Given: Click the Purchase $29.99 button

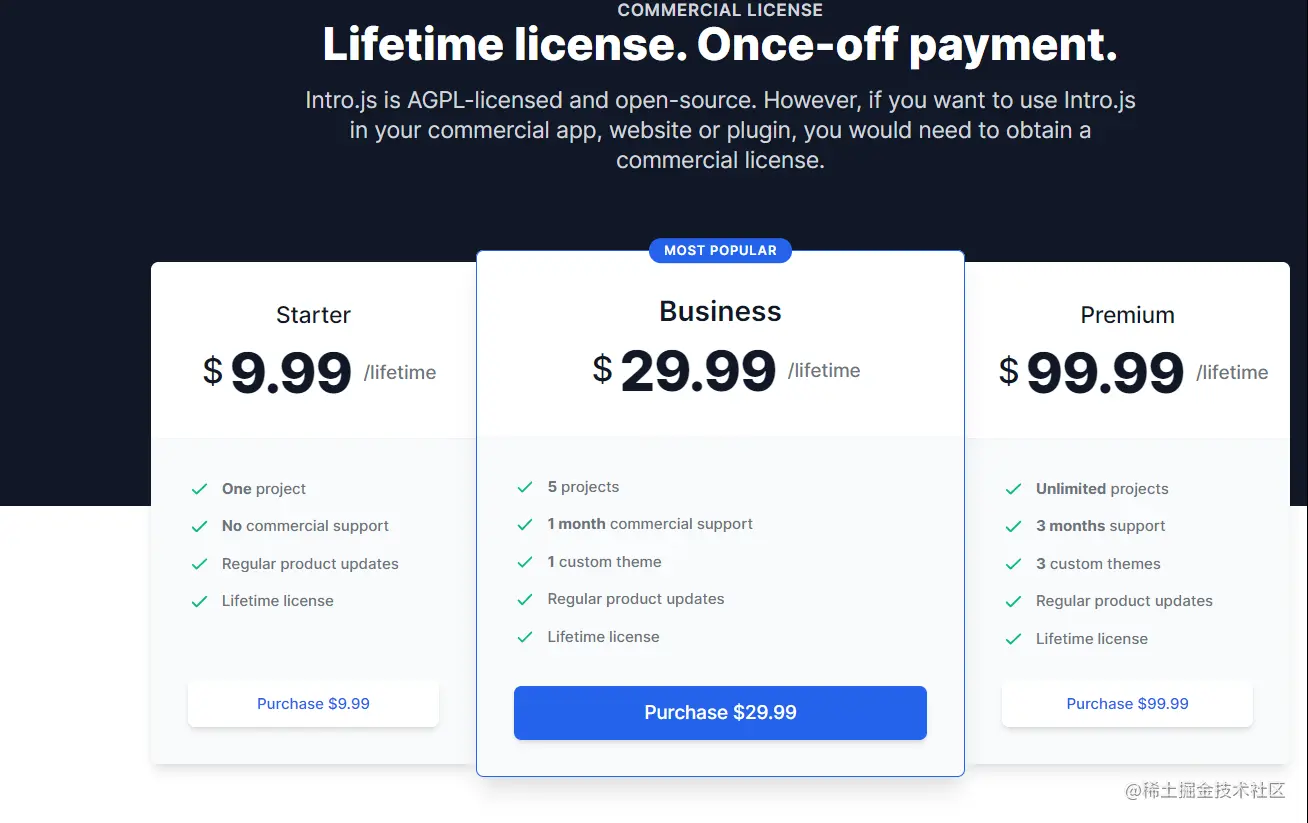Looking at the screenshot, I should (720, 713).
